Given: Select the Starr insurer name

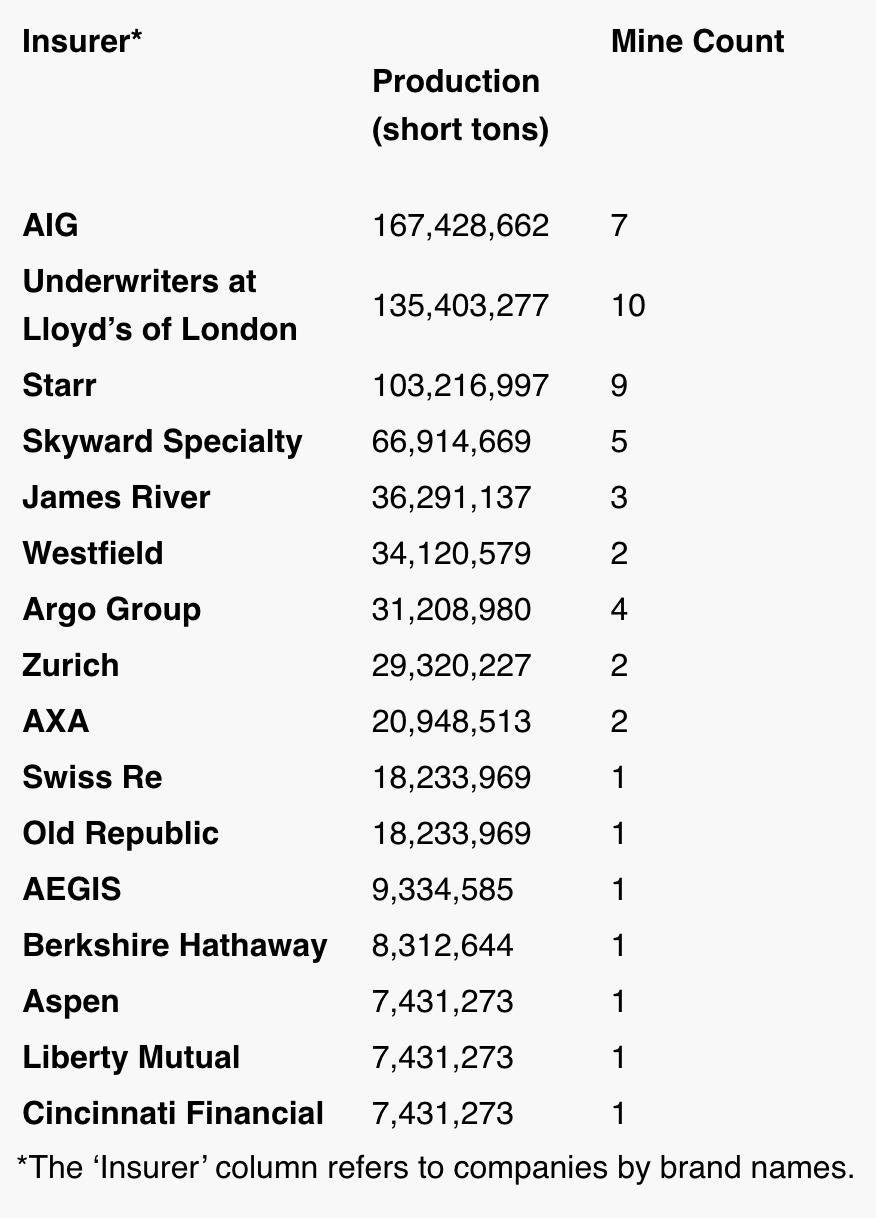Looking at the screenshot, I should [x=59, y=385].
